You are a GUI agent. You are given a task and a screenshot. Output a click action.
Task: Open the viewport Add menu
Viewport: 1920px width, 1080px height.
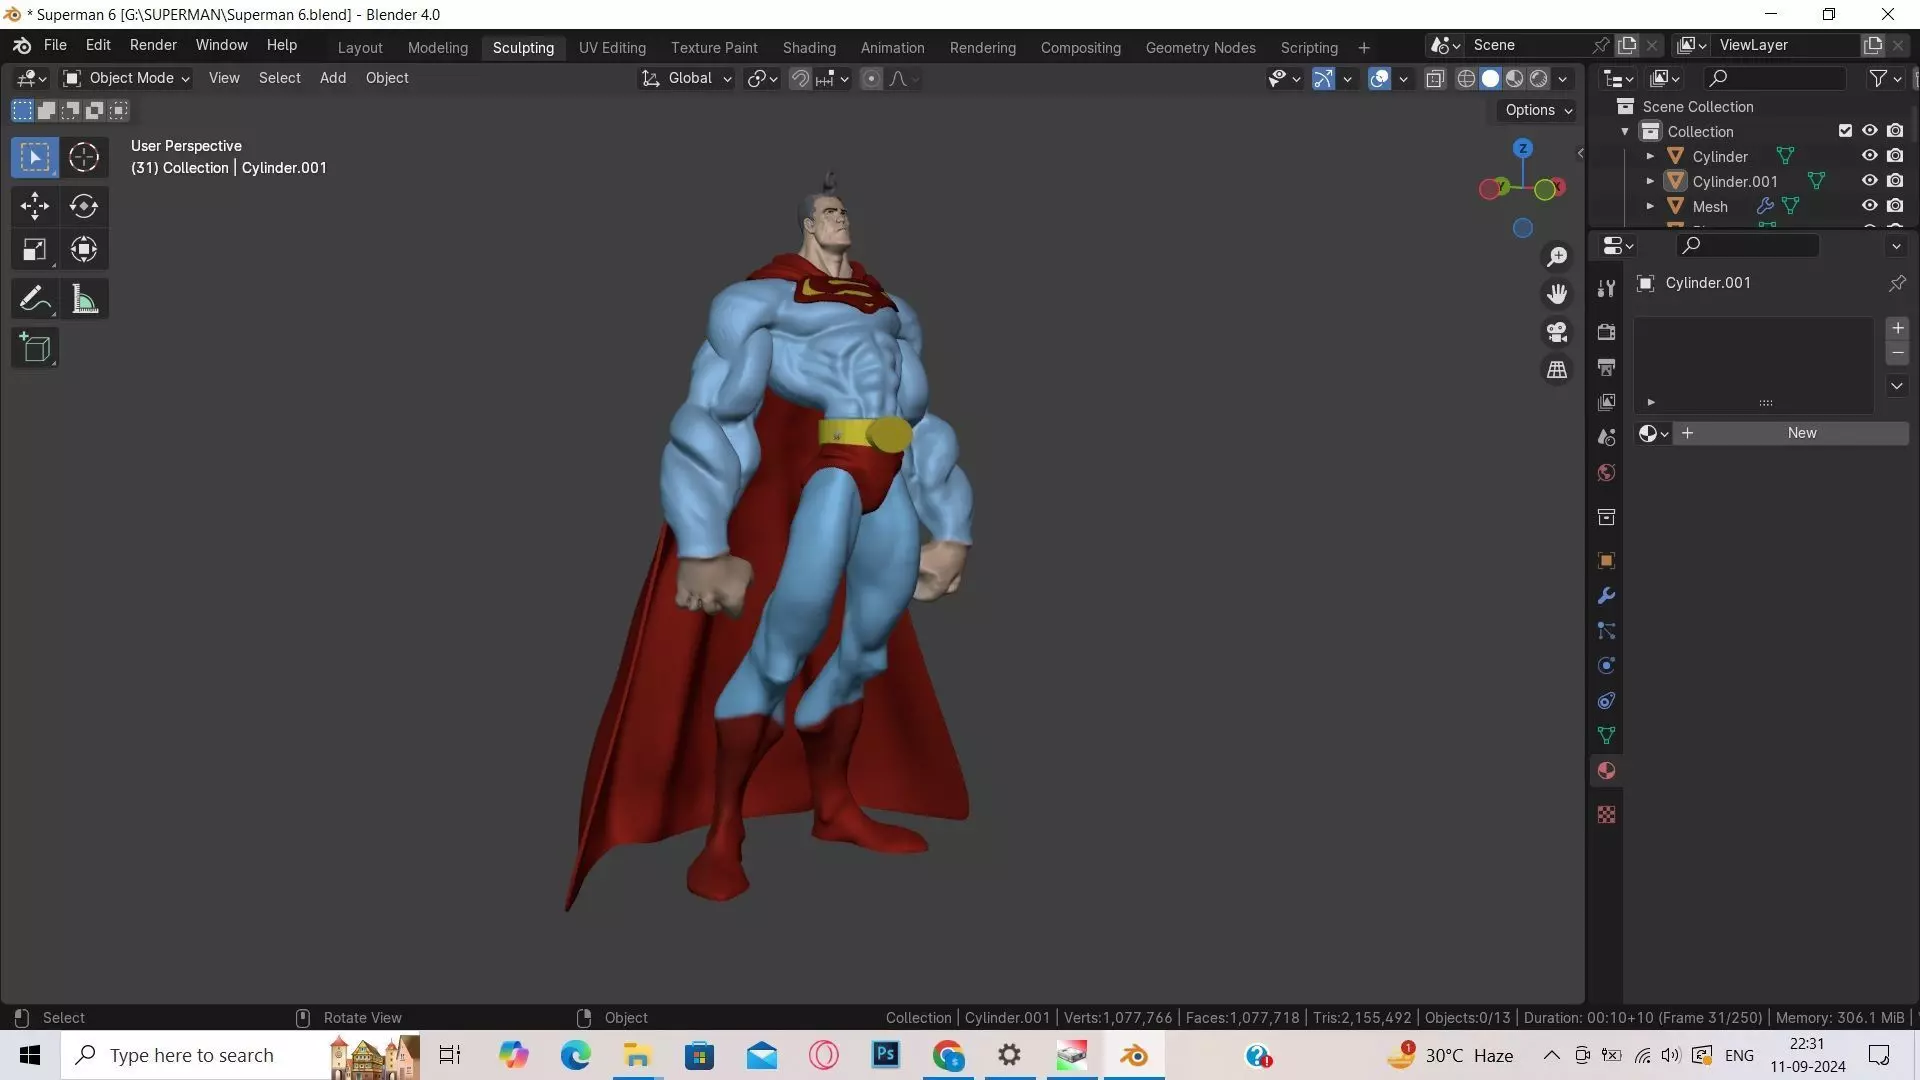pyautogui.click(x=333, y=78)
